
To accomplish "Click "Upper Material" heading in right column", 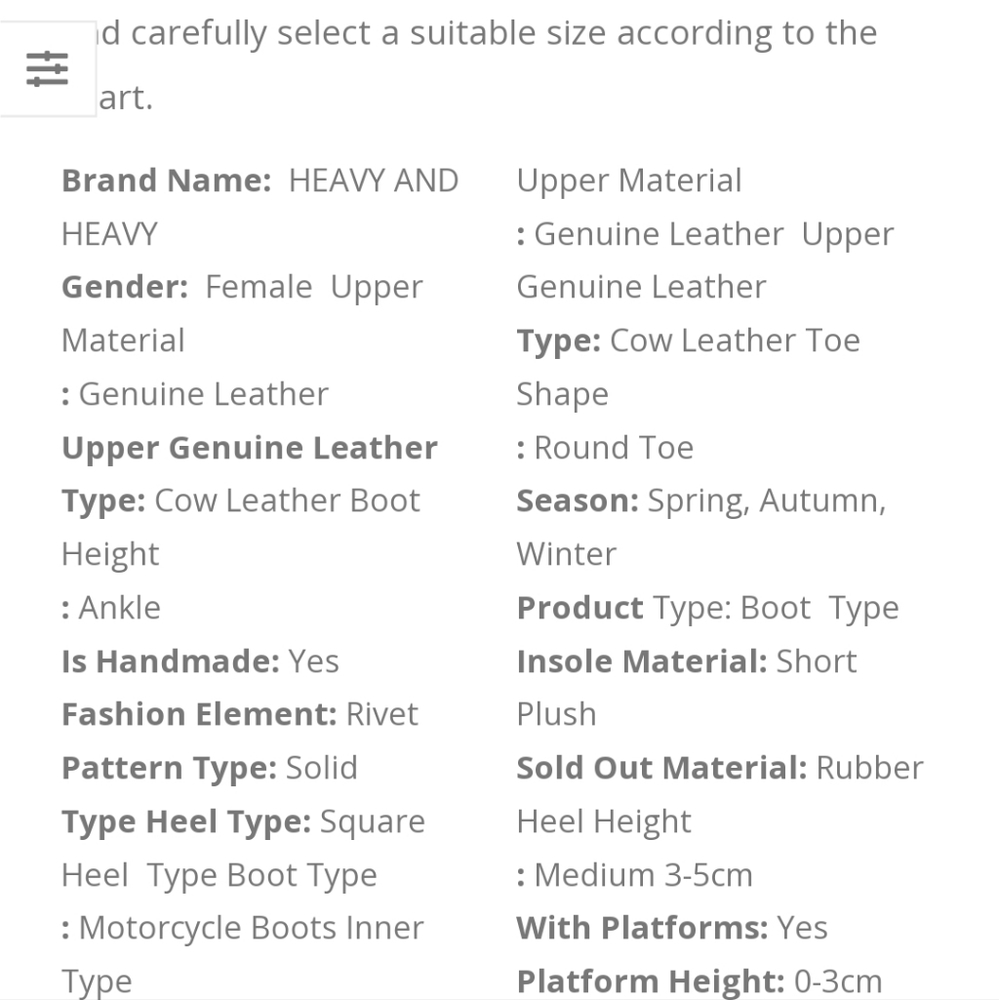I will [x=629, y=181].
